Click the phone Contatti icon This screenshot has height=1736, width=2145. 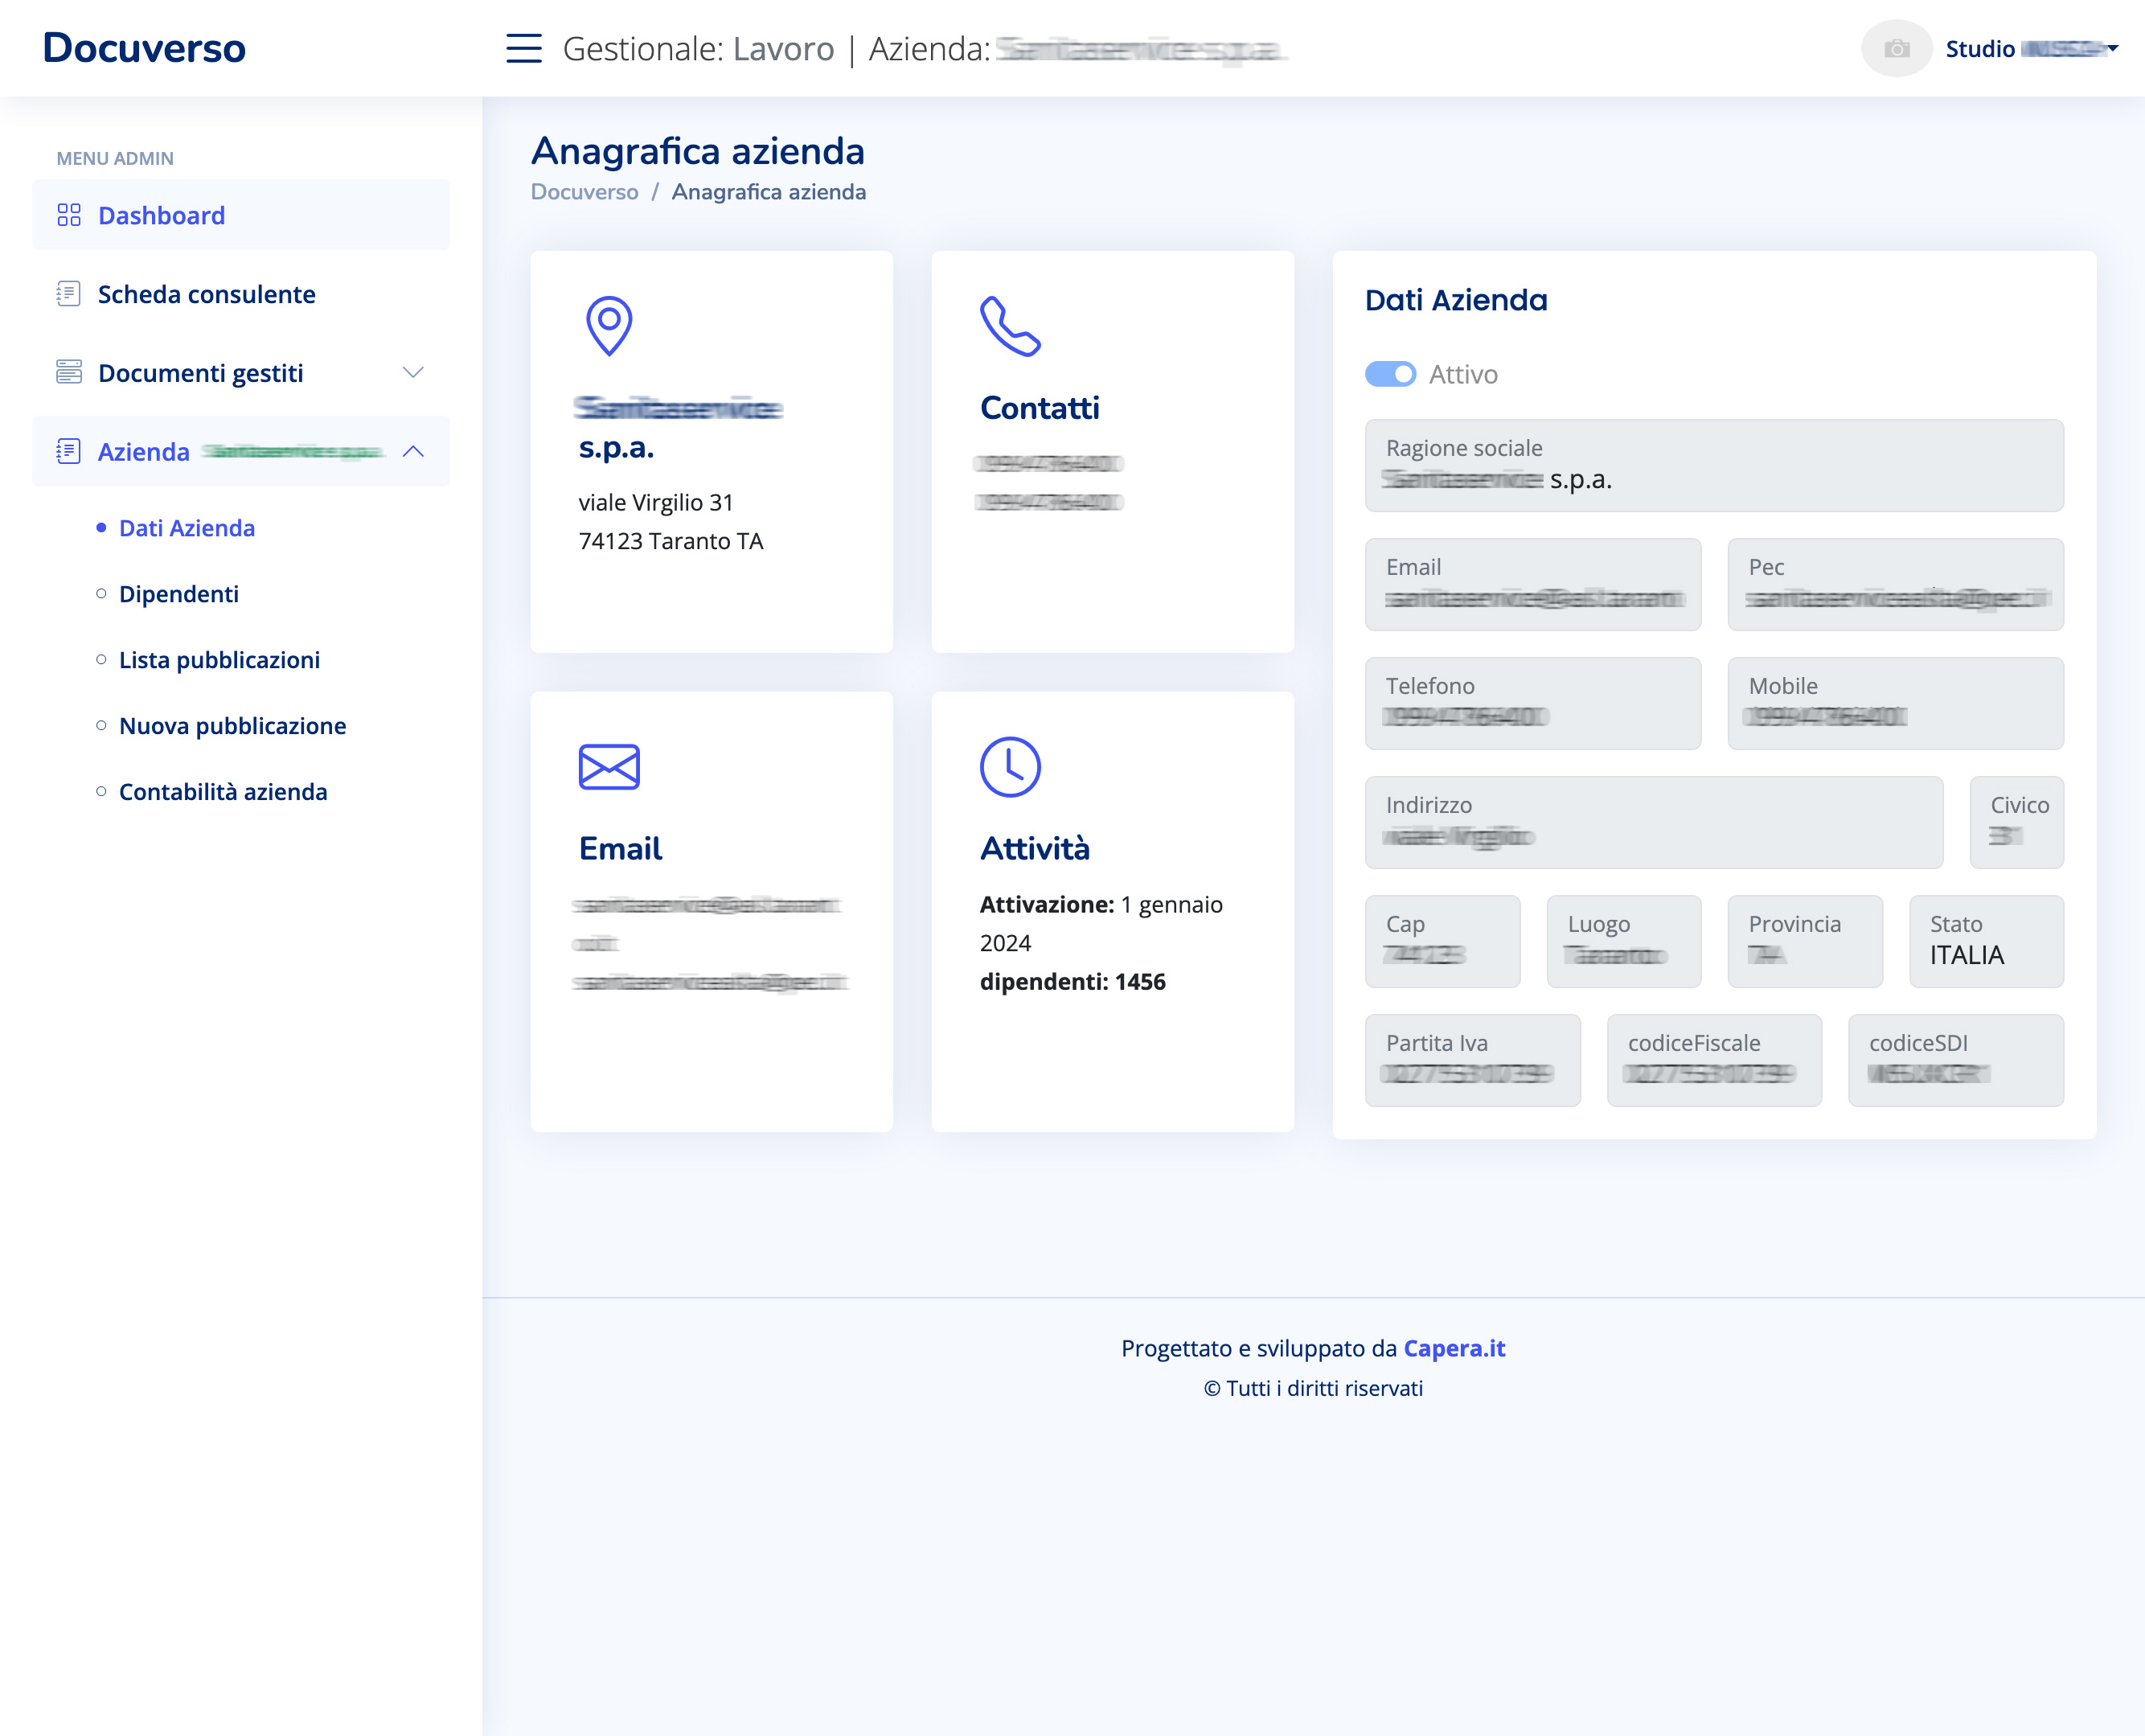pos(1009,325)
